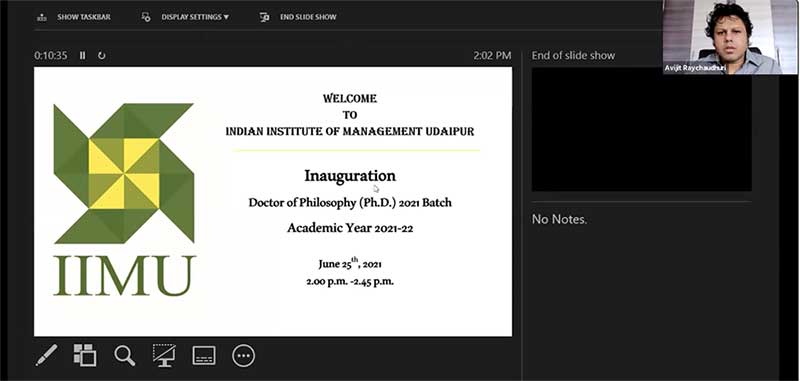800x381 pixels.
Task: Select the pen and laser pointer tools
Action: click(46, 355)
